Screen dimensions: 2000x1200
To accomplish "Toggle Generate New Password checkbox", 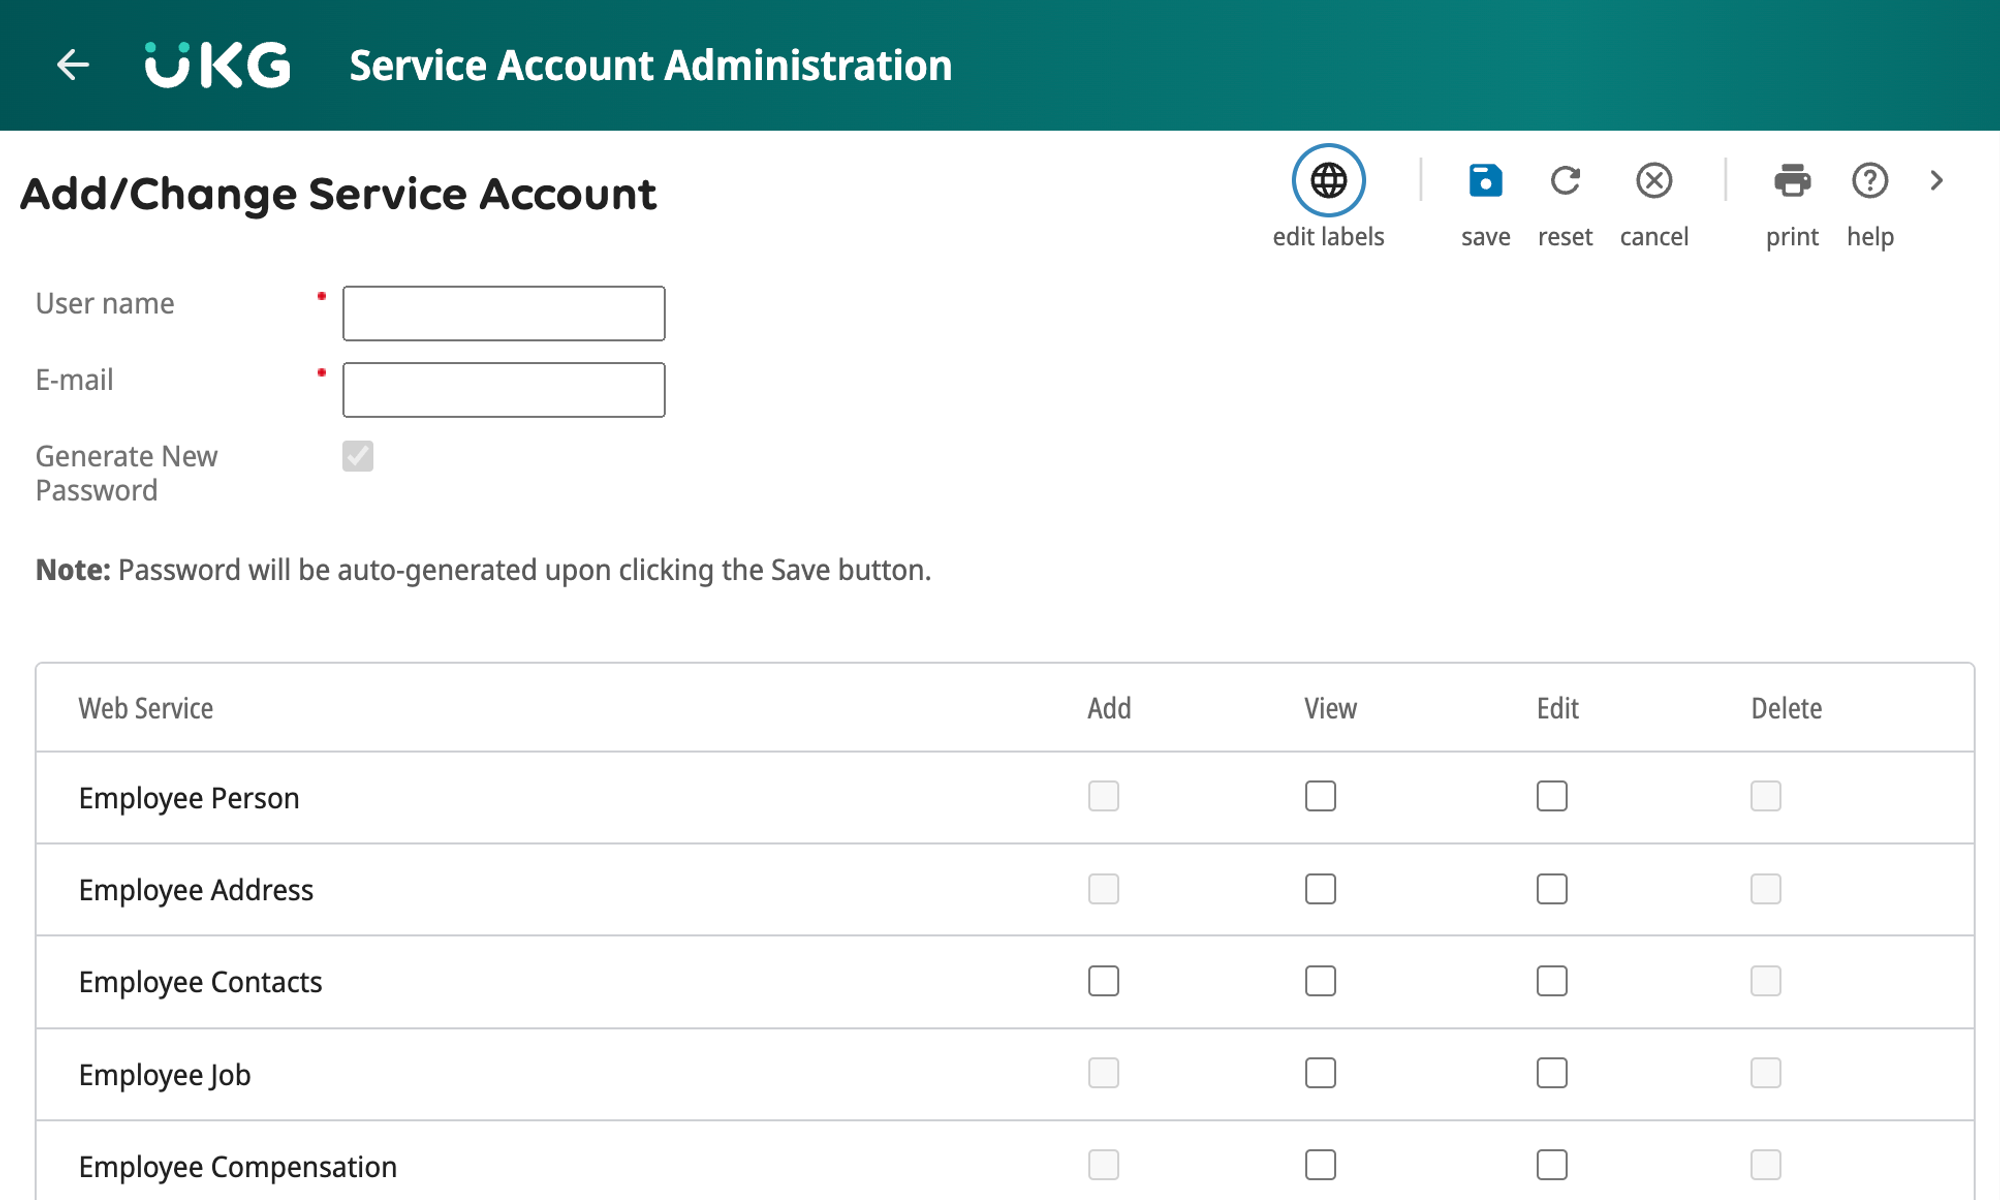I will click(x=357, y=456).
